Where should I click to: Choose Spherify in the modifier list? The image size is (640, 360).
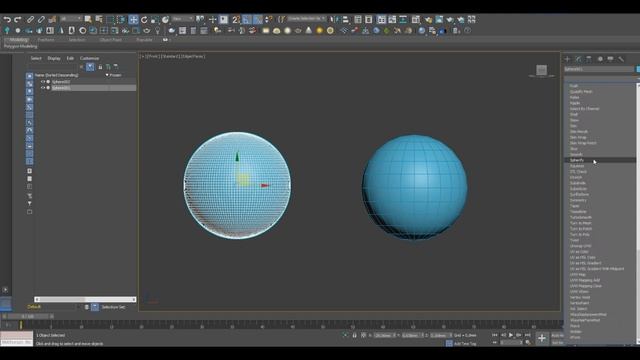[x=577, y=160]
